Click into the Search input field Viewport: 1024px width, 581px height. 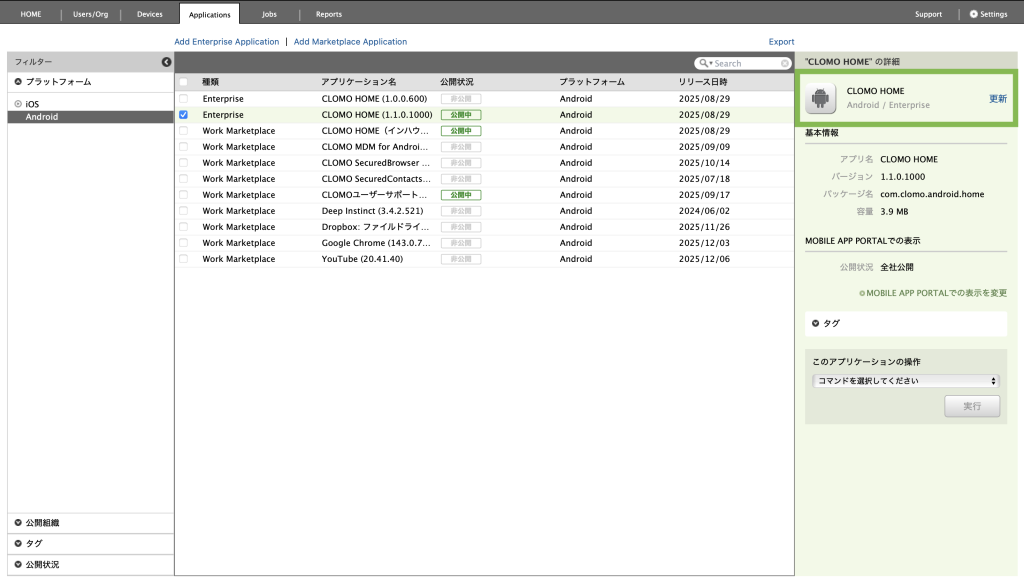[745, 63]
